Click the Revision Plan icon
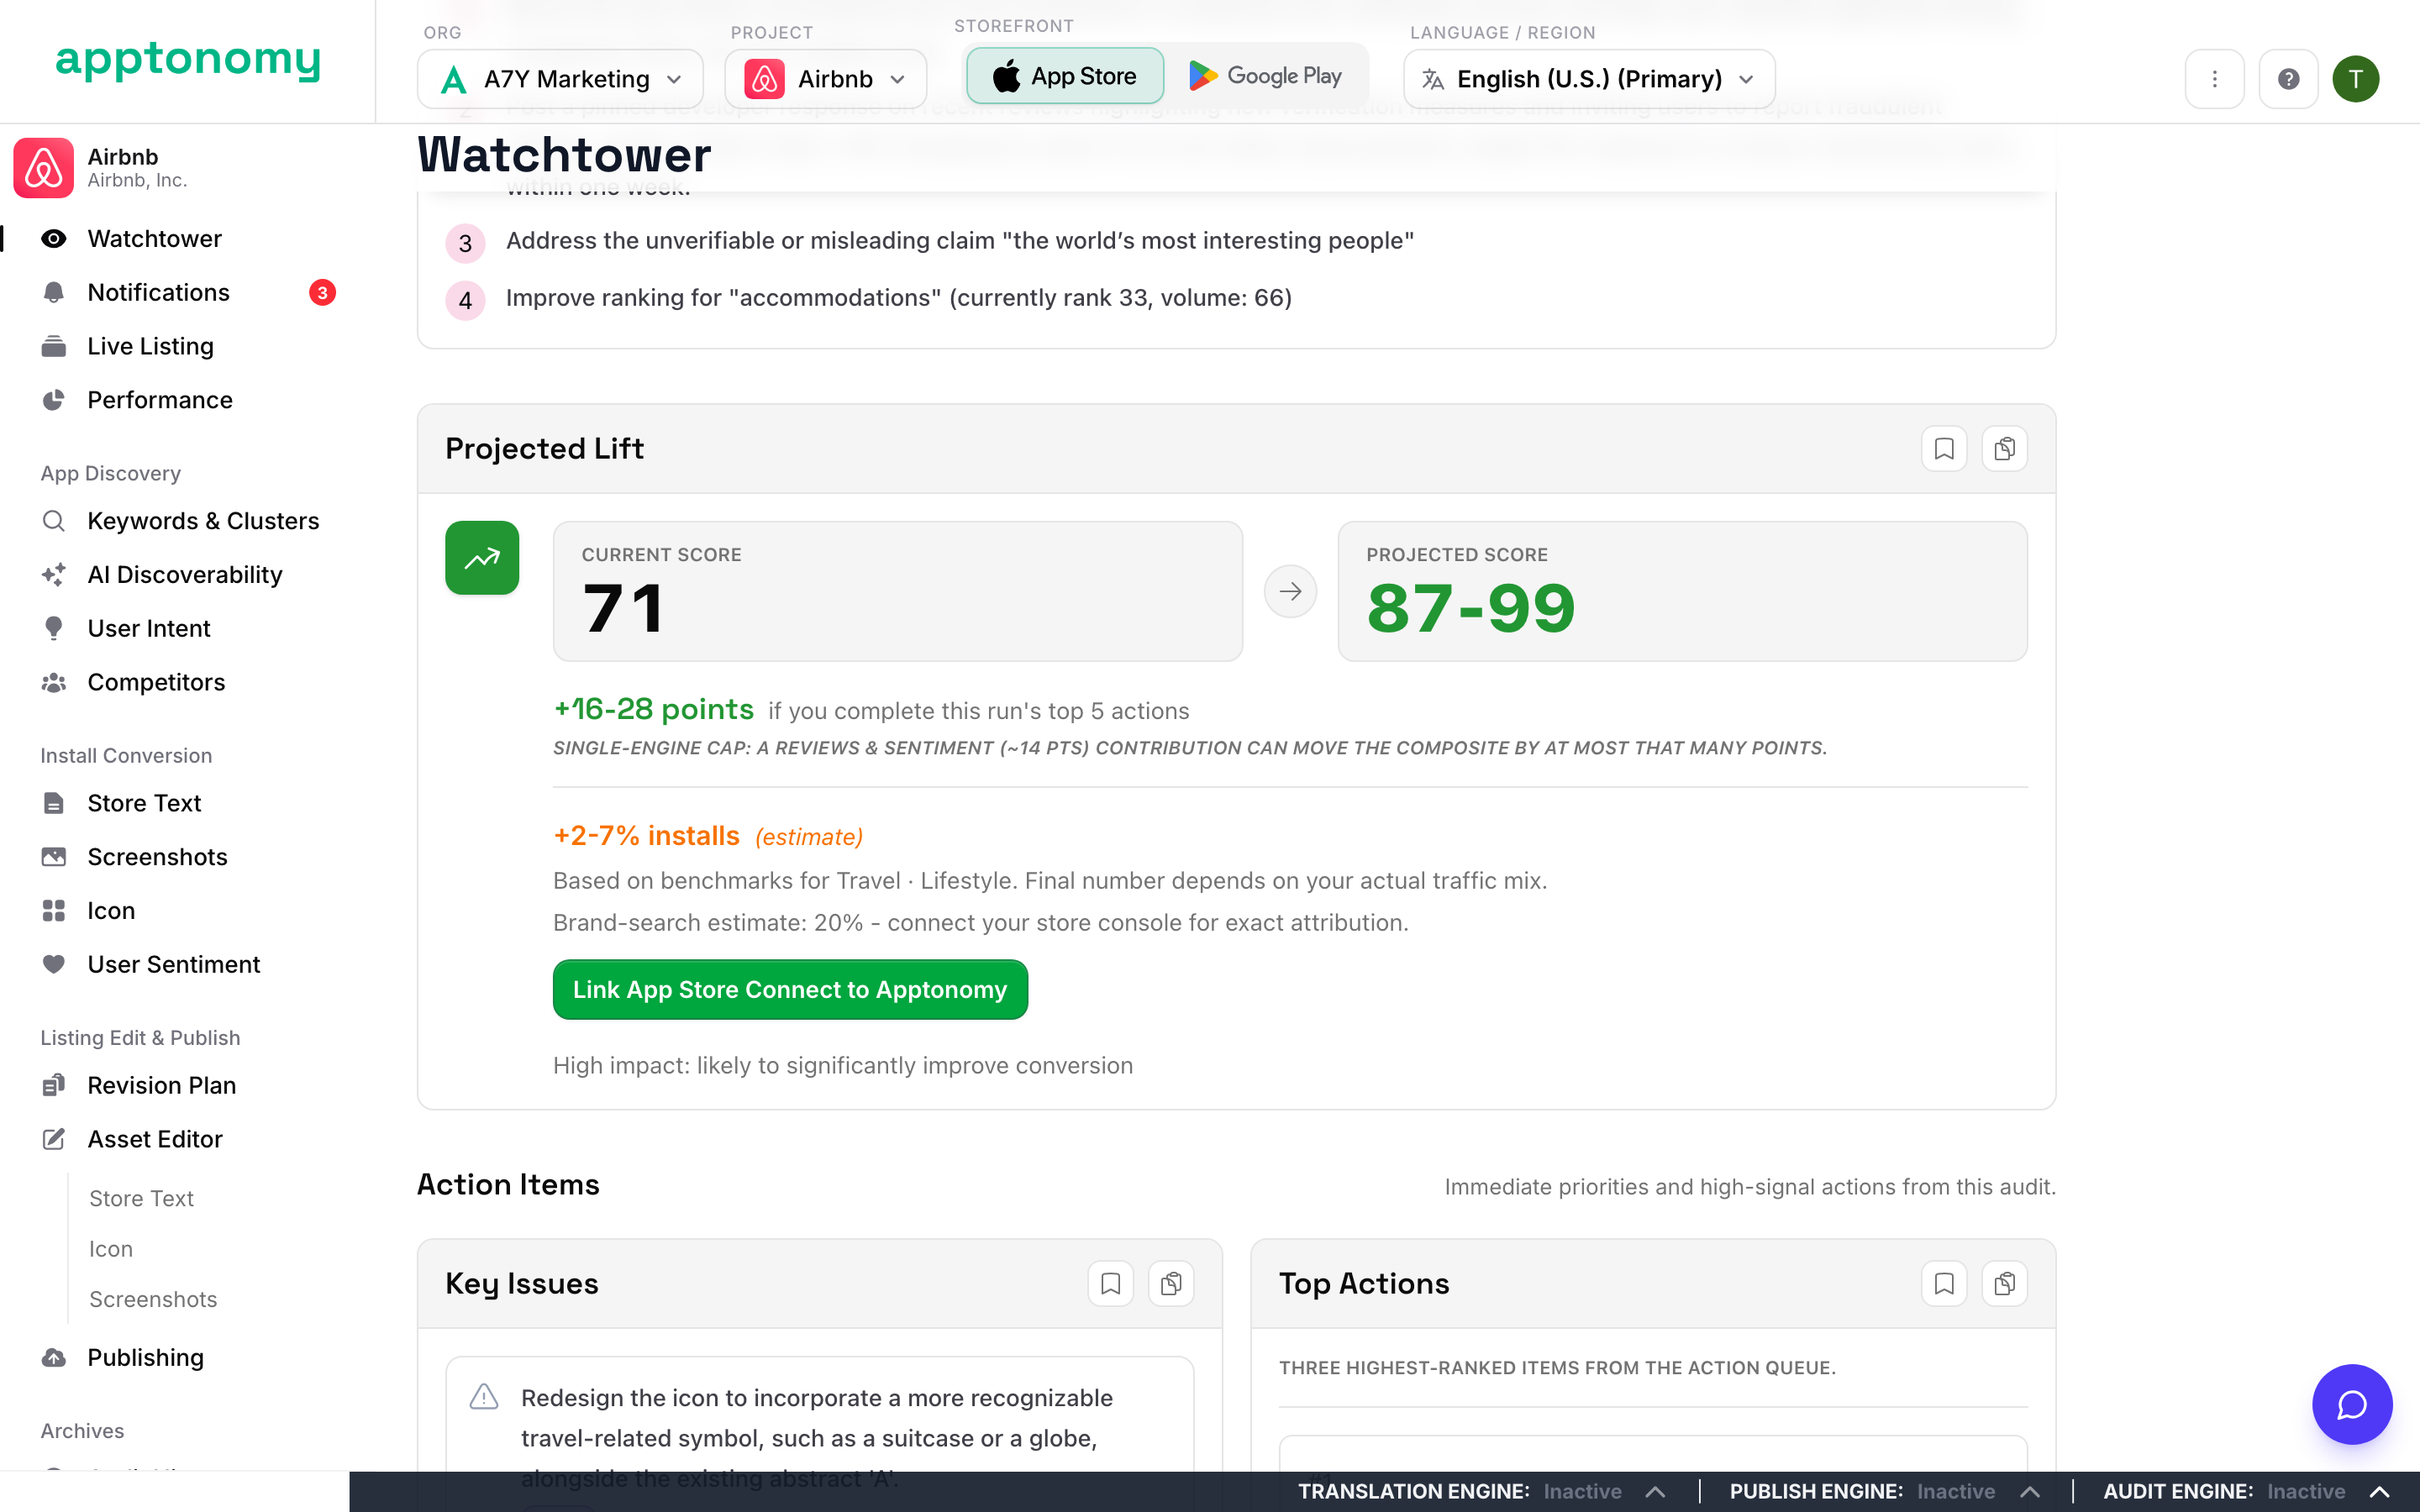Viewport: 2420px width, 1512px height. (54, 1085)
